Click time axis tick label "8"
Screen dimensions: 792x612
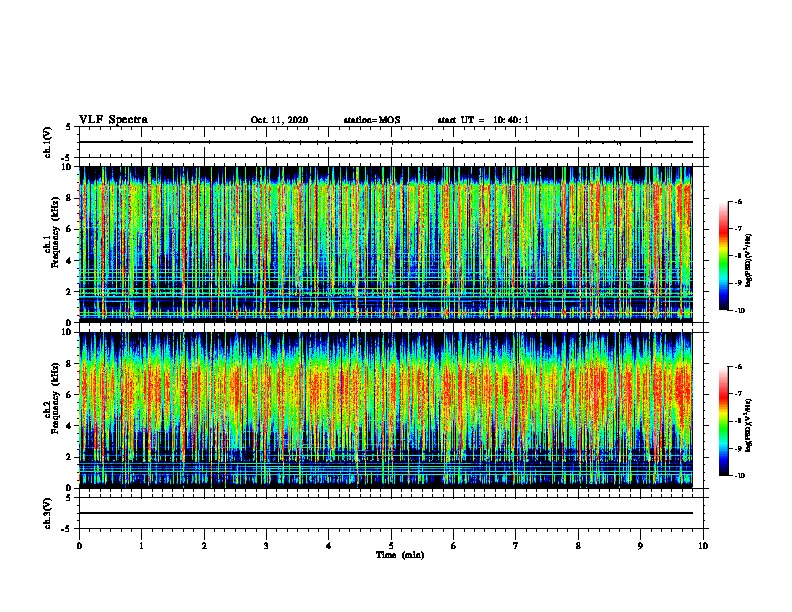point(578,546)
